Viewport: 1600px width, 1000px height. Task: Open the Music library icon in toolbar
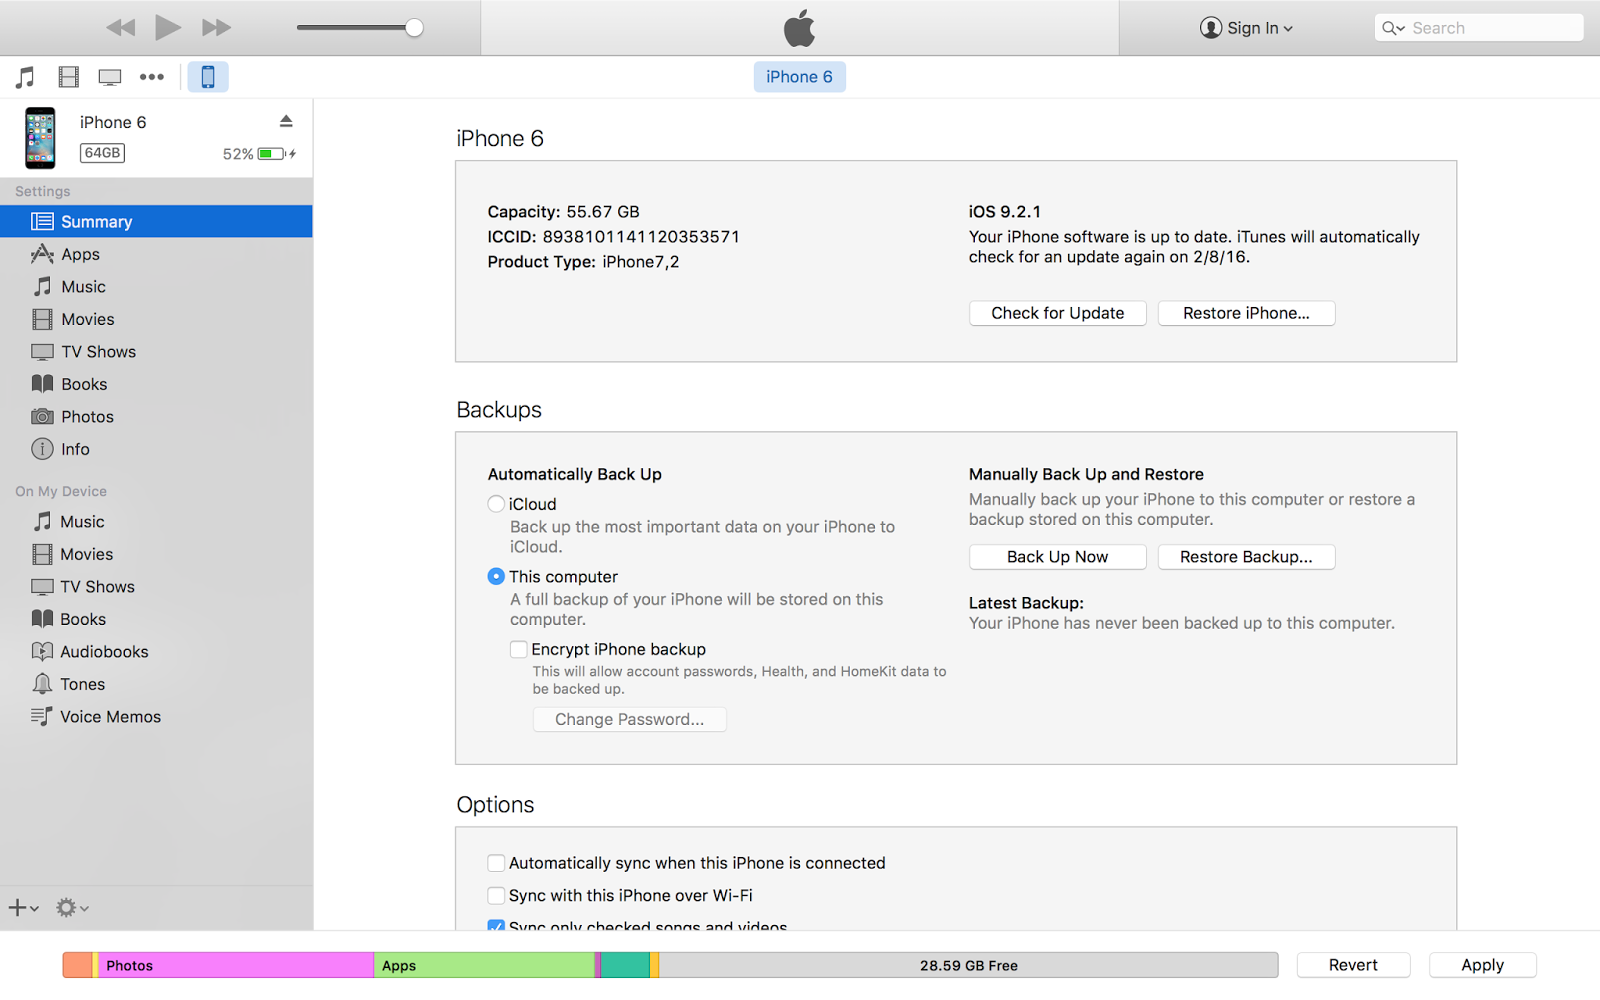click(25, 77)
